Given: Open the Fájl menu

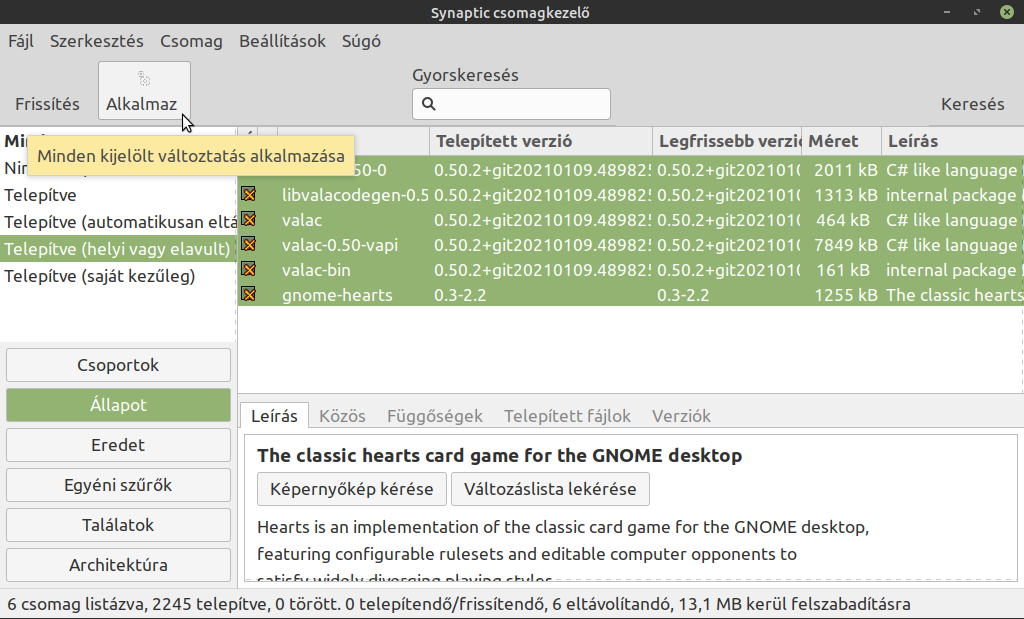Looking at the screenshot, I should pyautogui.click(x=21, y=41).
